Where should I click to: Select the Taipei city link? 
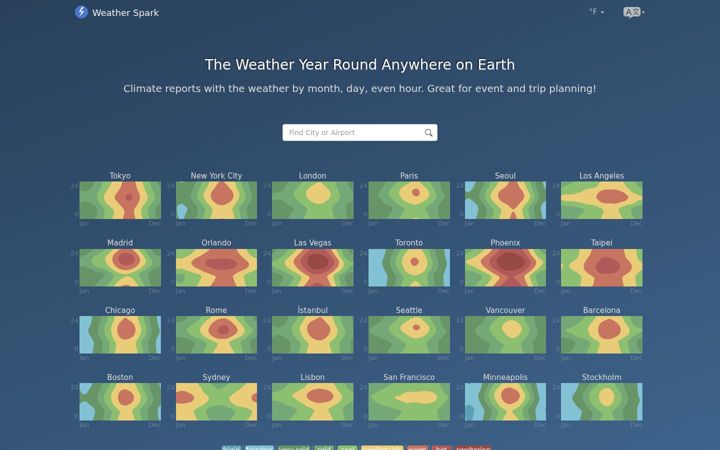602,243
